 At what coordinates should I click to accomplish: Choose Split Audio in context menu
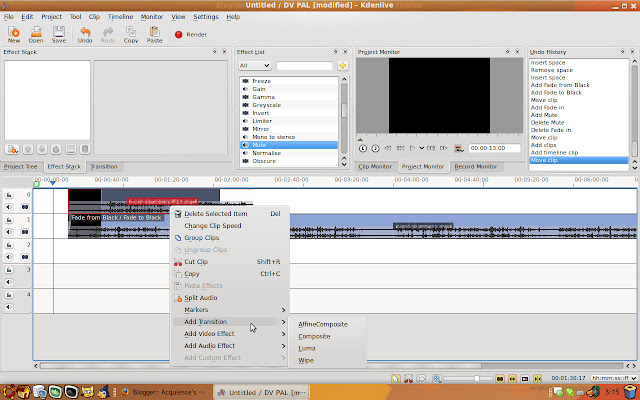click(x=230, y=298)
